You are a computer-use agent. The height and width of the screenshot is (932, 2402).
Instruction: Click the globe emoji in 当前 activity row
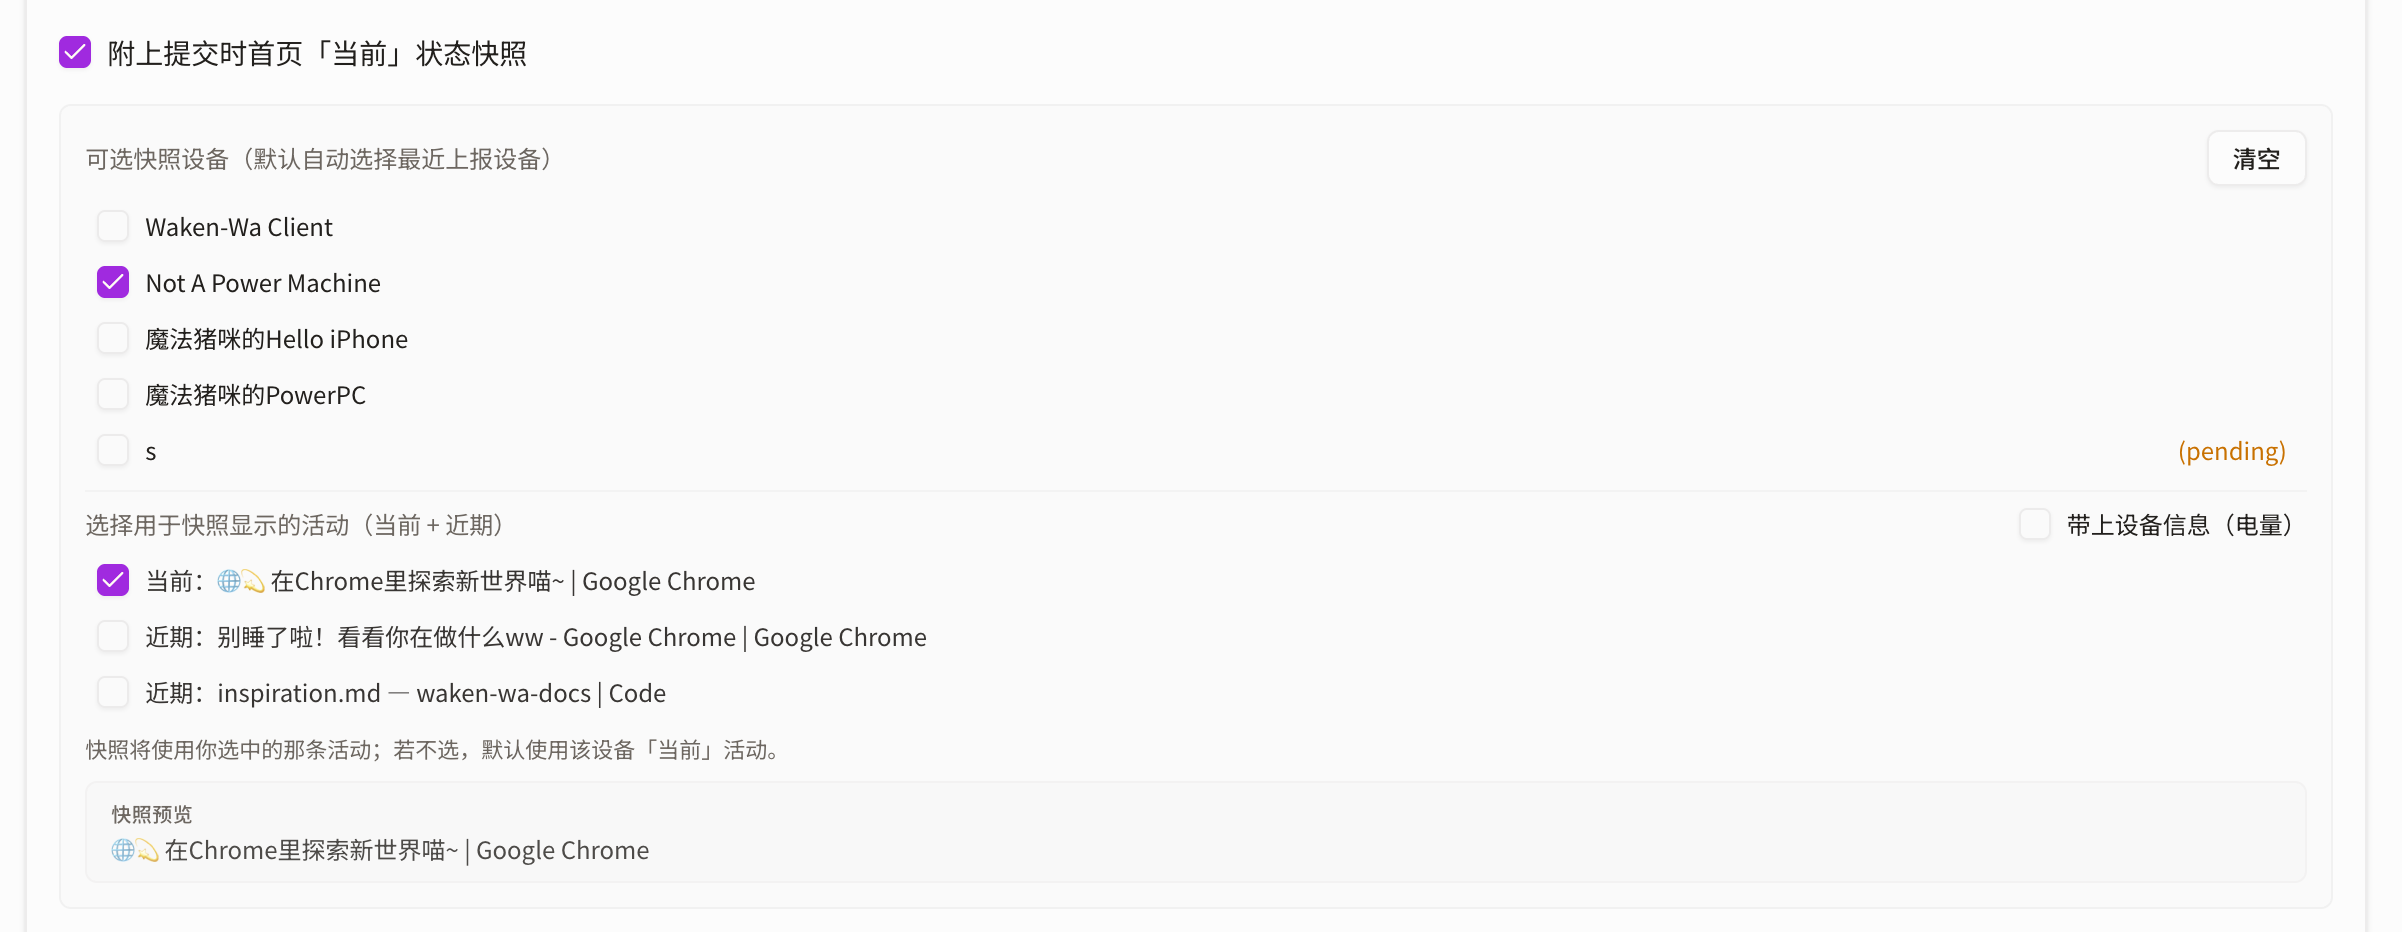click(229, 581)
